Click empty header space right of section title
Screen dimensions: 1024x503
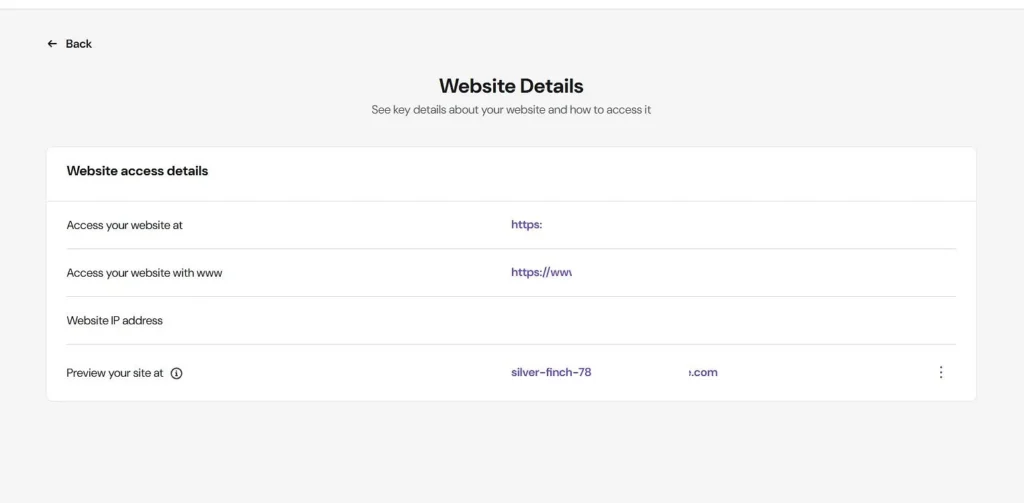[x=600, y=171]
